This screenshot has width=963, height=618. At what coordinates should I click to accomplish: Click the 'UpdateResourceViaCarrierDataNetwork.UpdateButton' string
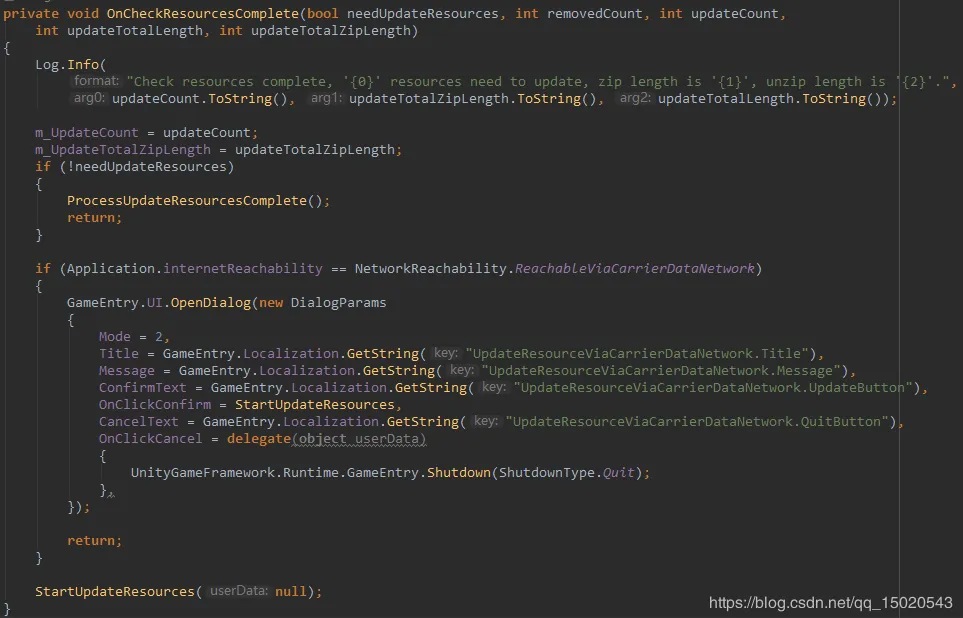tap(713, 388)
